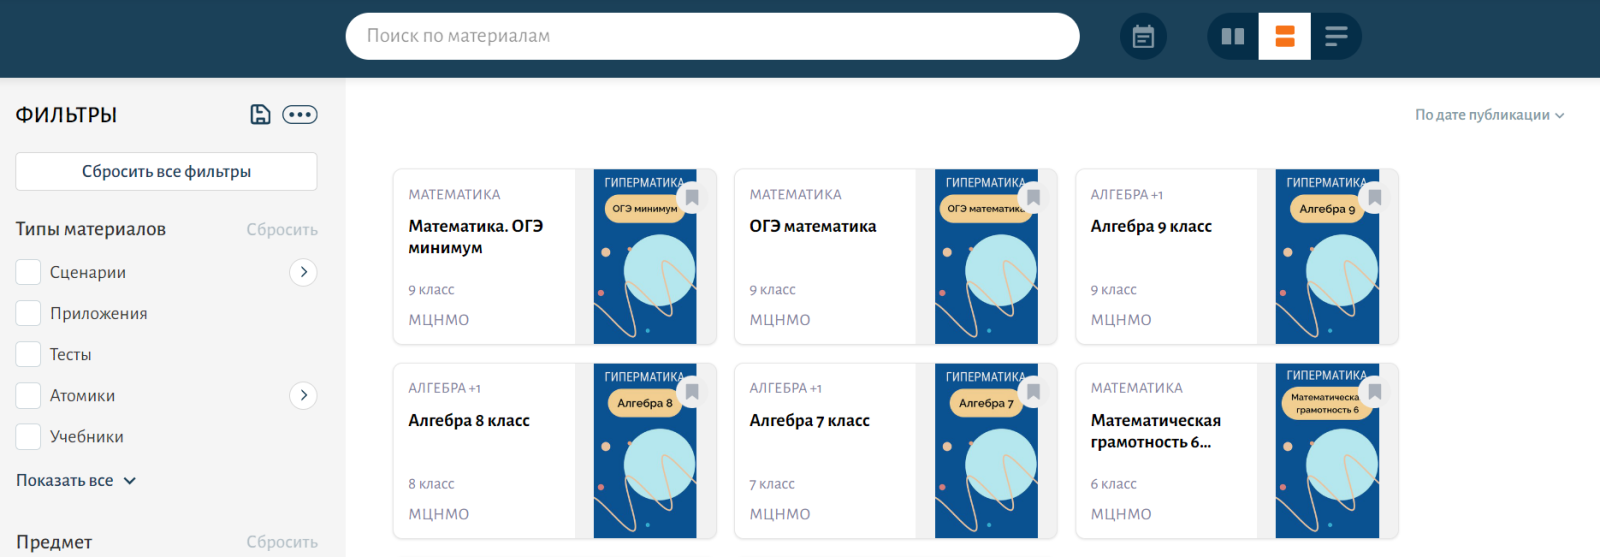Click the Поиск по материалам search field

click(x=712, y=36)
